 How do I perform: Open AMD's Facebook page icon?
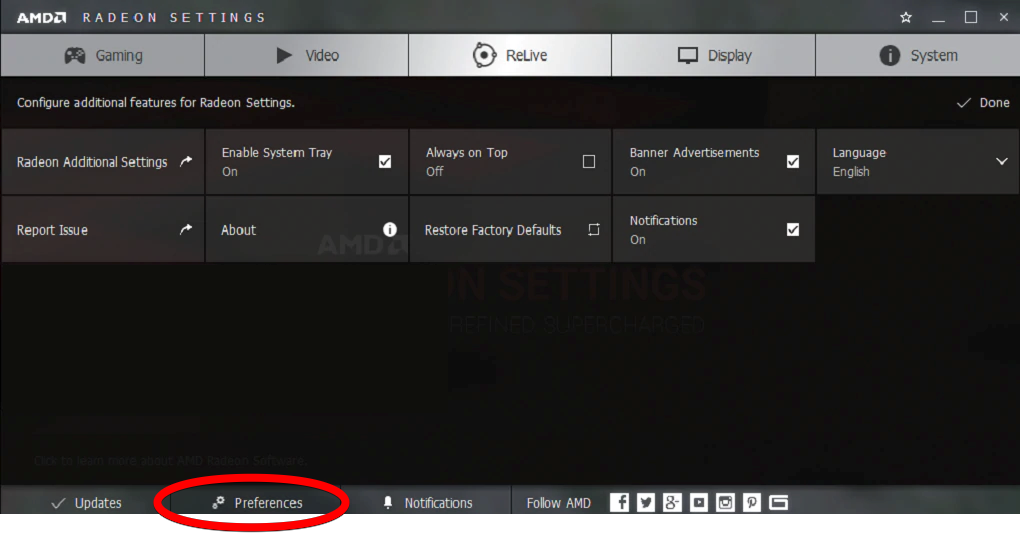point(619,502)
